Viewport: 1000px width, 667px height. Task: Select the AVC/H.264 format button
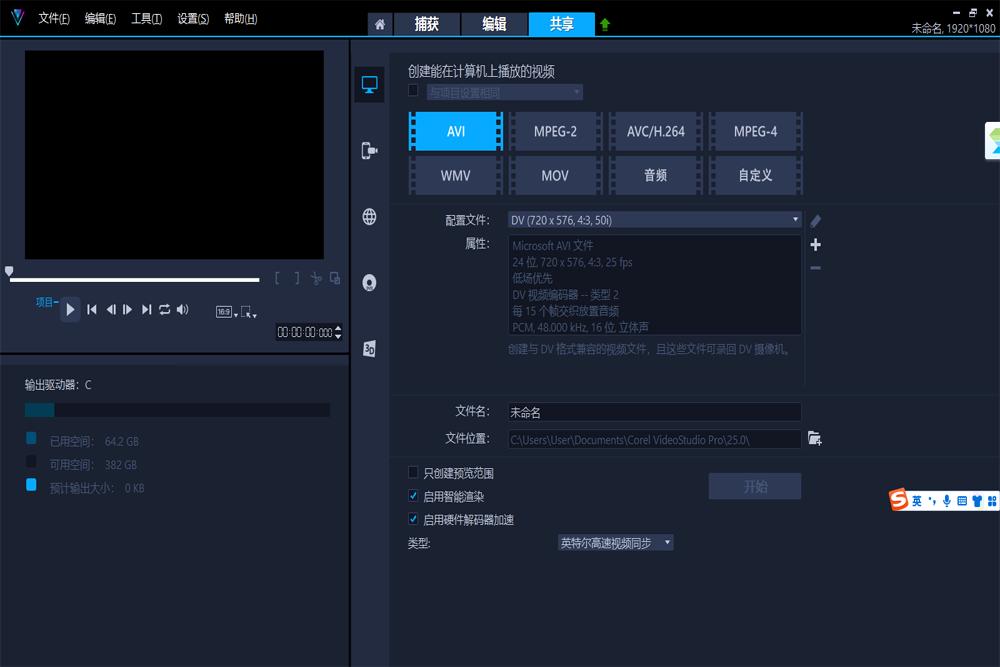(x=655, y=130)
